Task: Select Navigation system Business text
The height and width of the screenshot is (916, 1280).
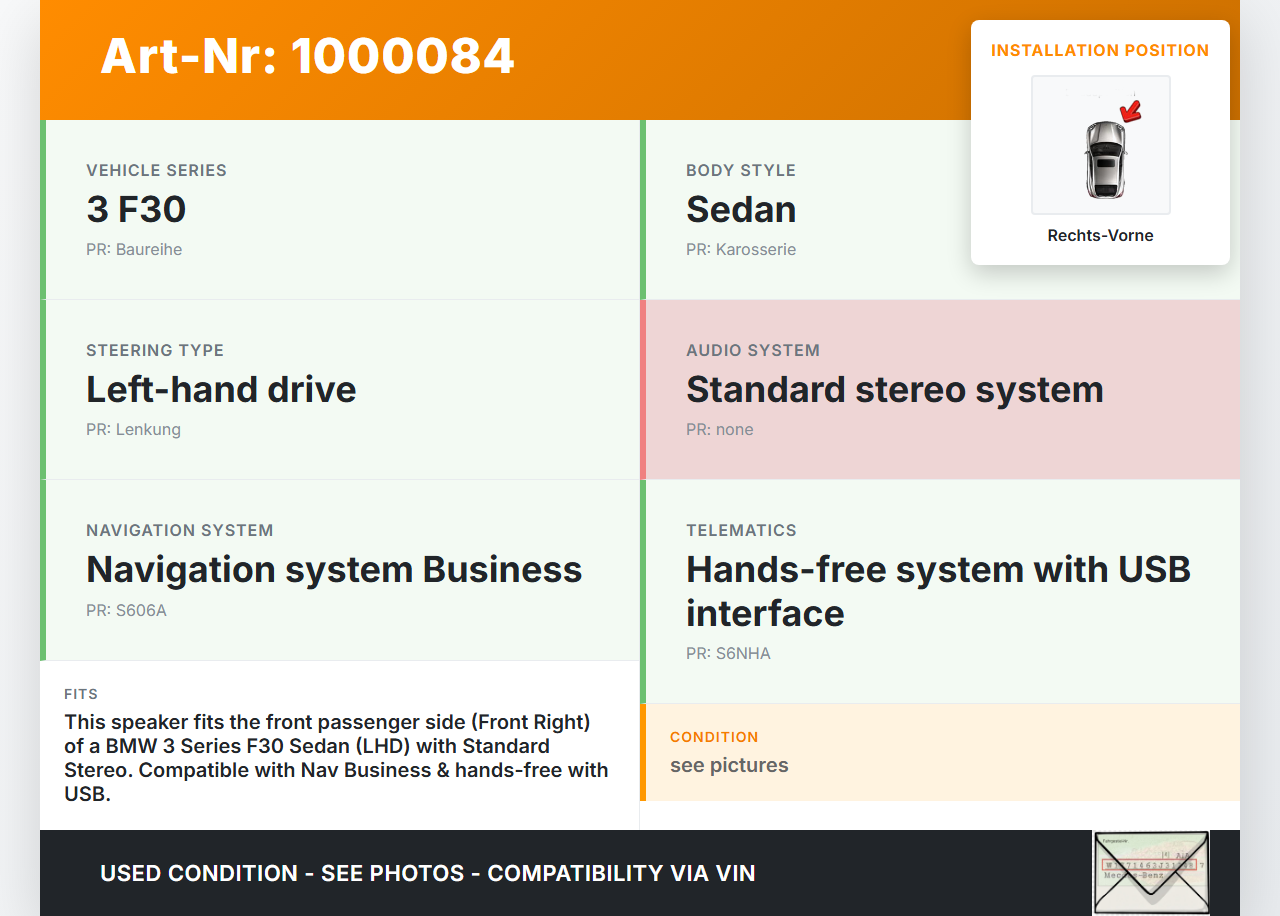Action: pyautogui.click(x=334, y=570)
